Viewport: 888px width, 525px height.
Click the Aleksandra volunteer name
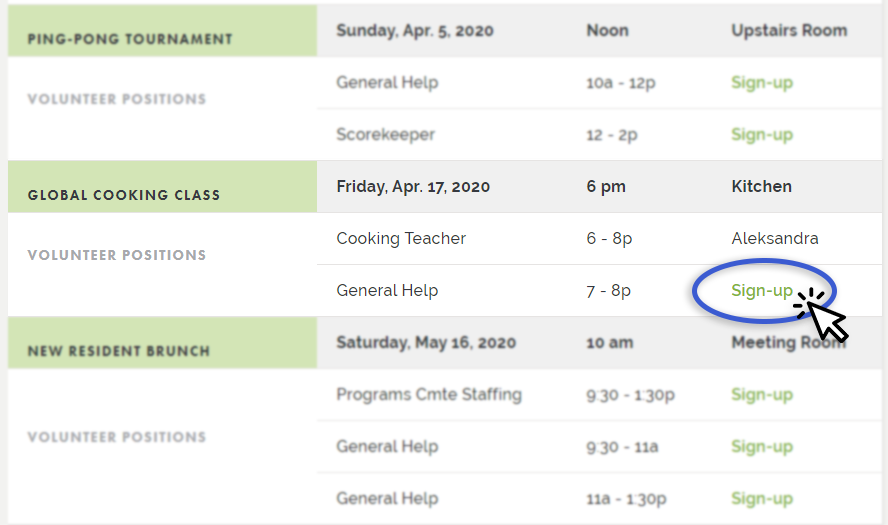(775, 238)
